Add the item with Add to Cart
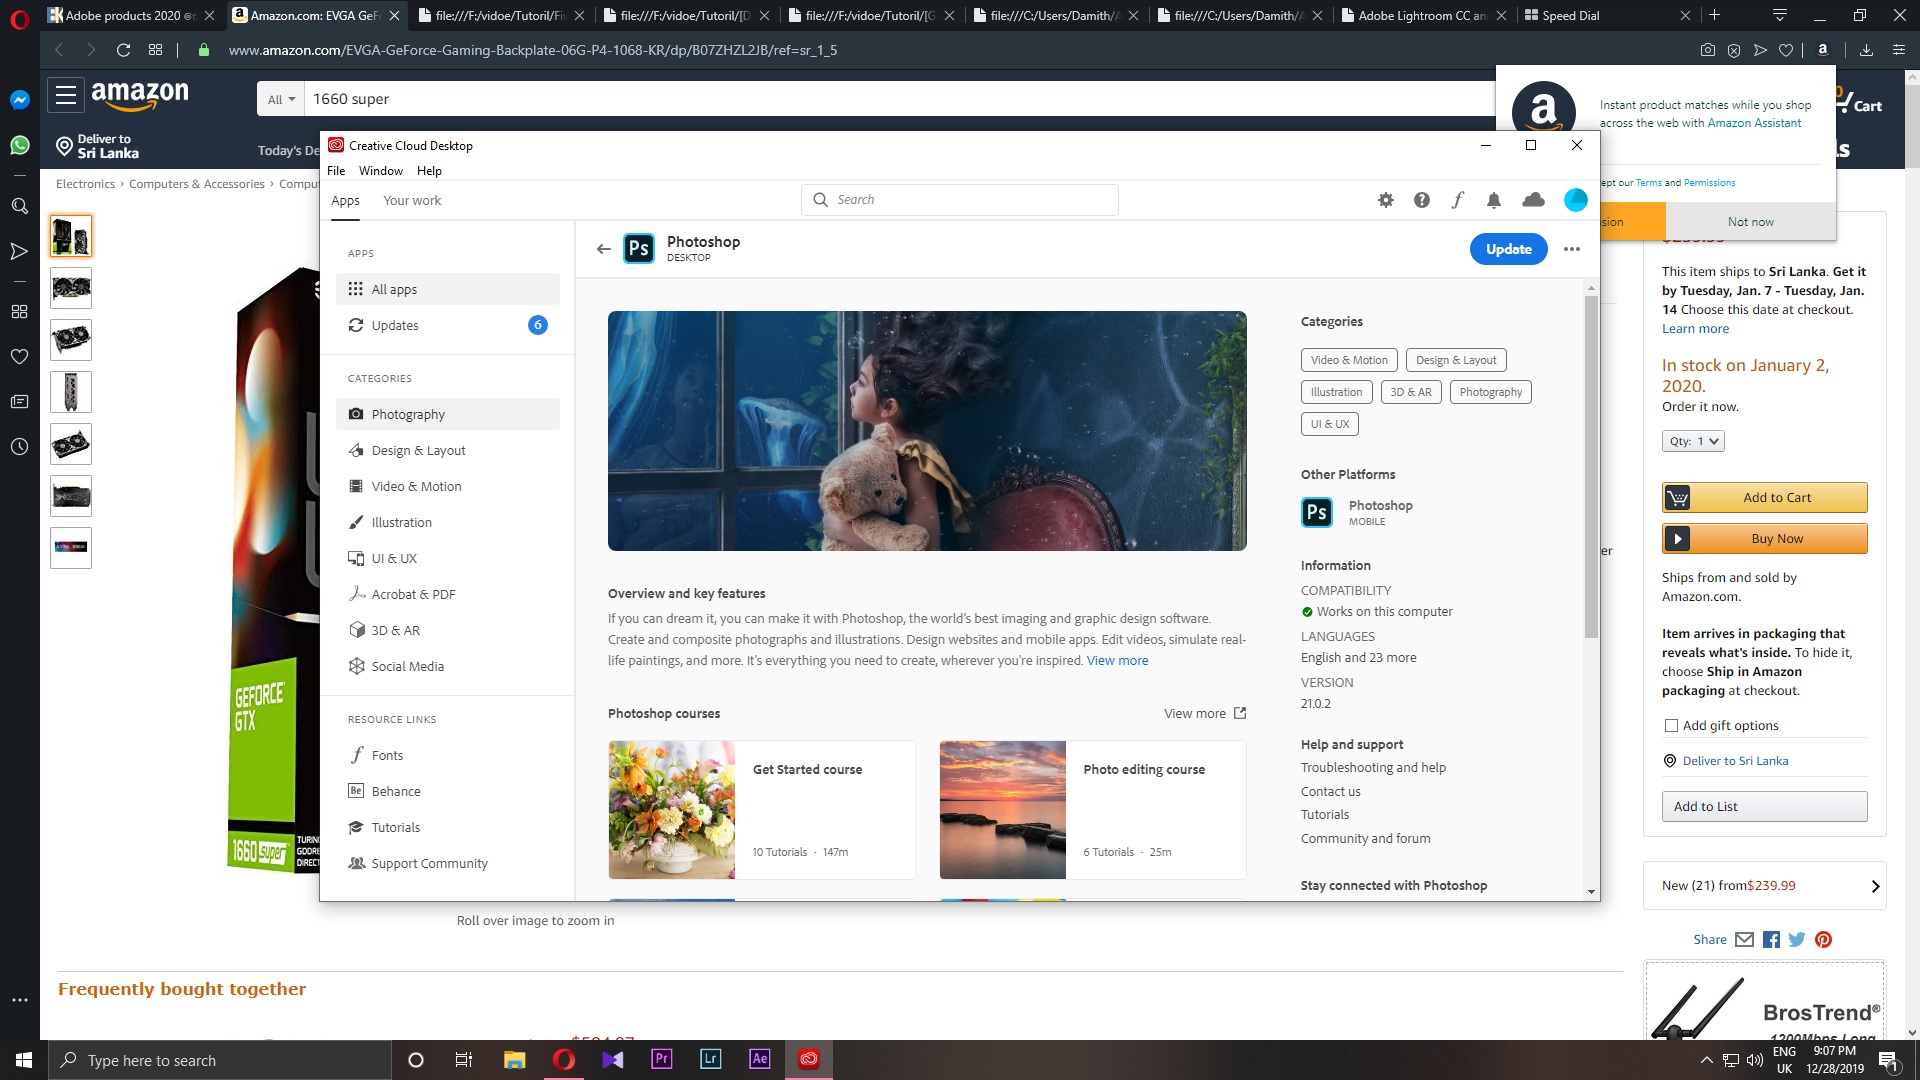This screenshot has width=1920, height=1080. tap(1764, 497)
